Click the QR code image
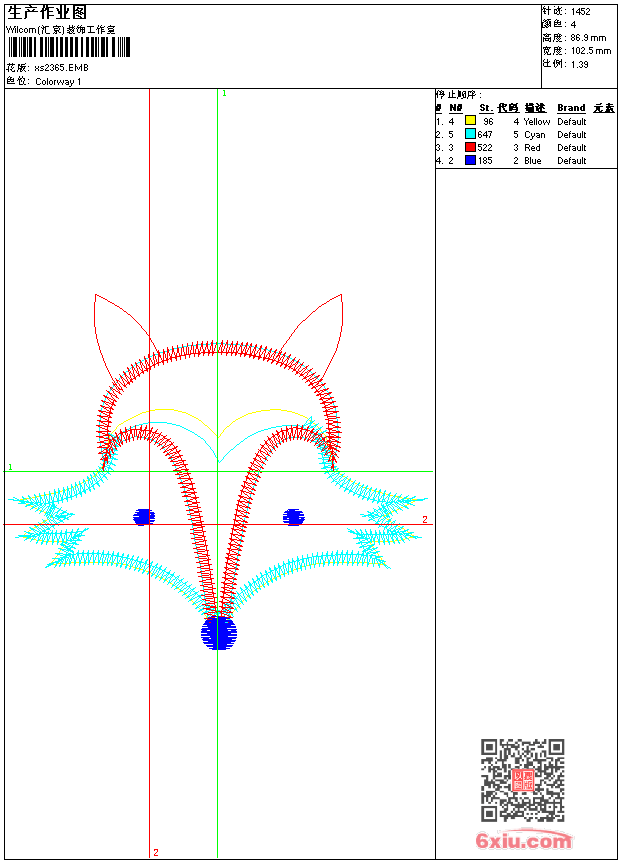 point(523,780)
